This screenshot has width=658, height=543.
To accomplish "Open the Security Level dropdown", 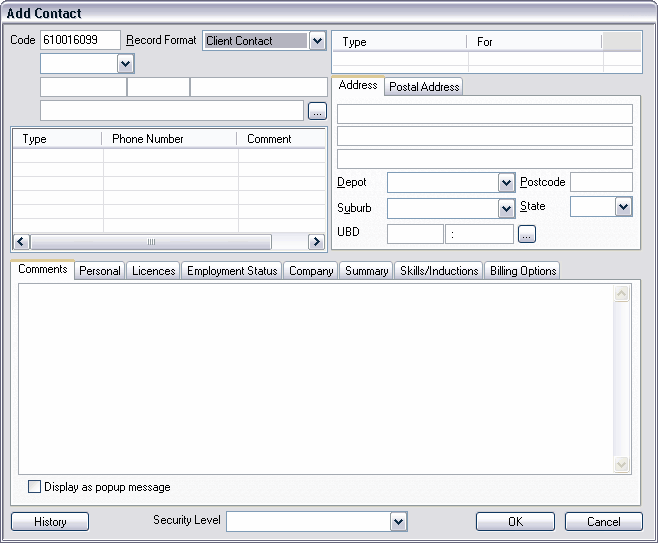I will pos(398,521).
